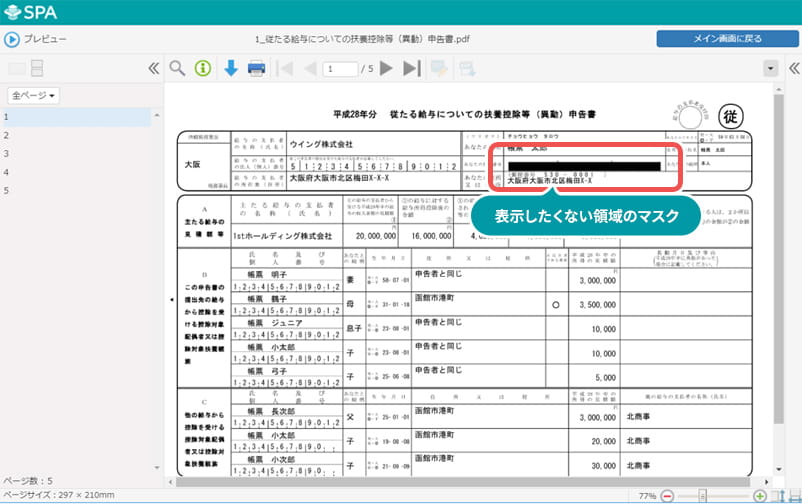The height and width of the screenshot is (504, 802).
Task: Select page 1 in the page list
Action: click(x=76, y=117)
